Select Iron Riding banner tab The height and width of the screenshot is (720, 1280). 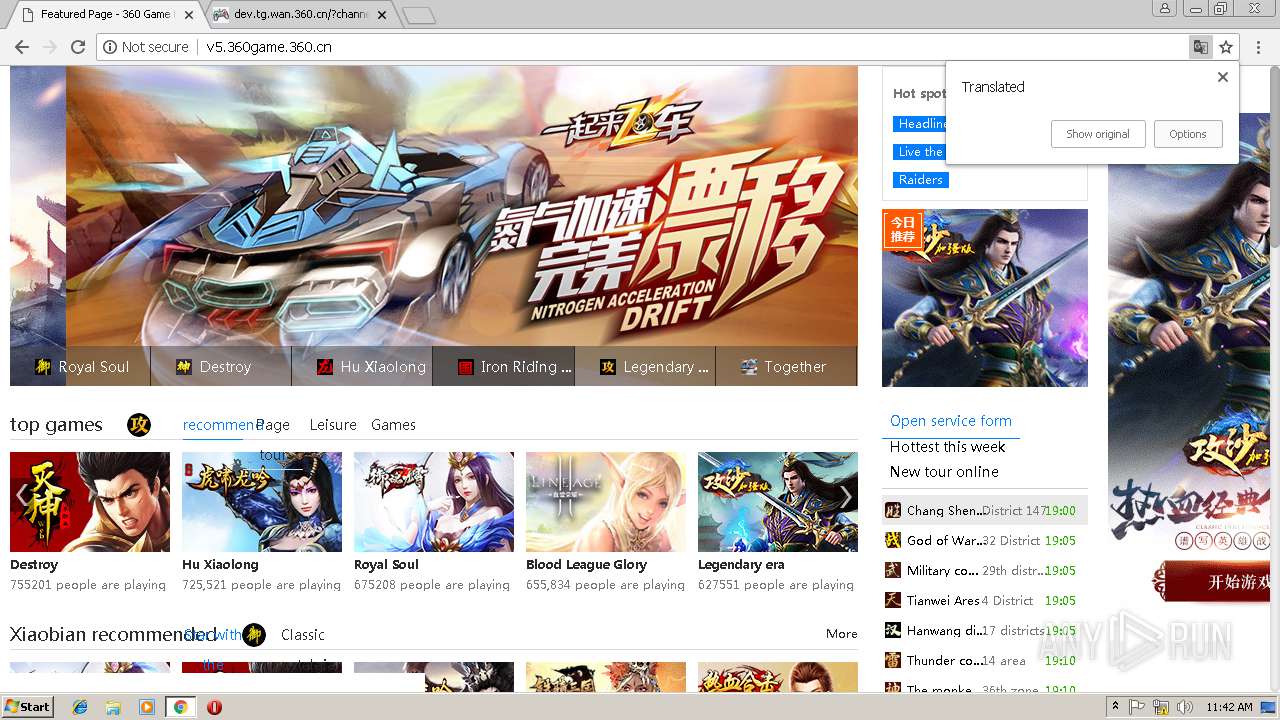(x=503, y=367)
